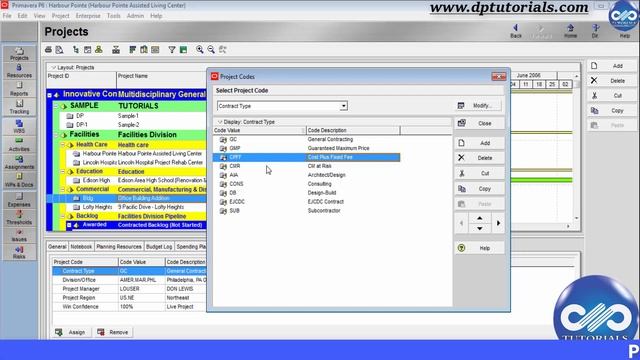This screenshot has width=640, height=360.
Task: Open the File menu
Action: click(x=7, y=16)
